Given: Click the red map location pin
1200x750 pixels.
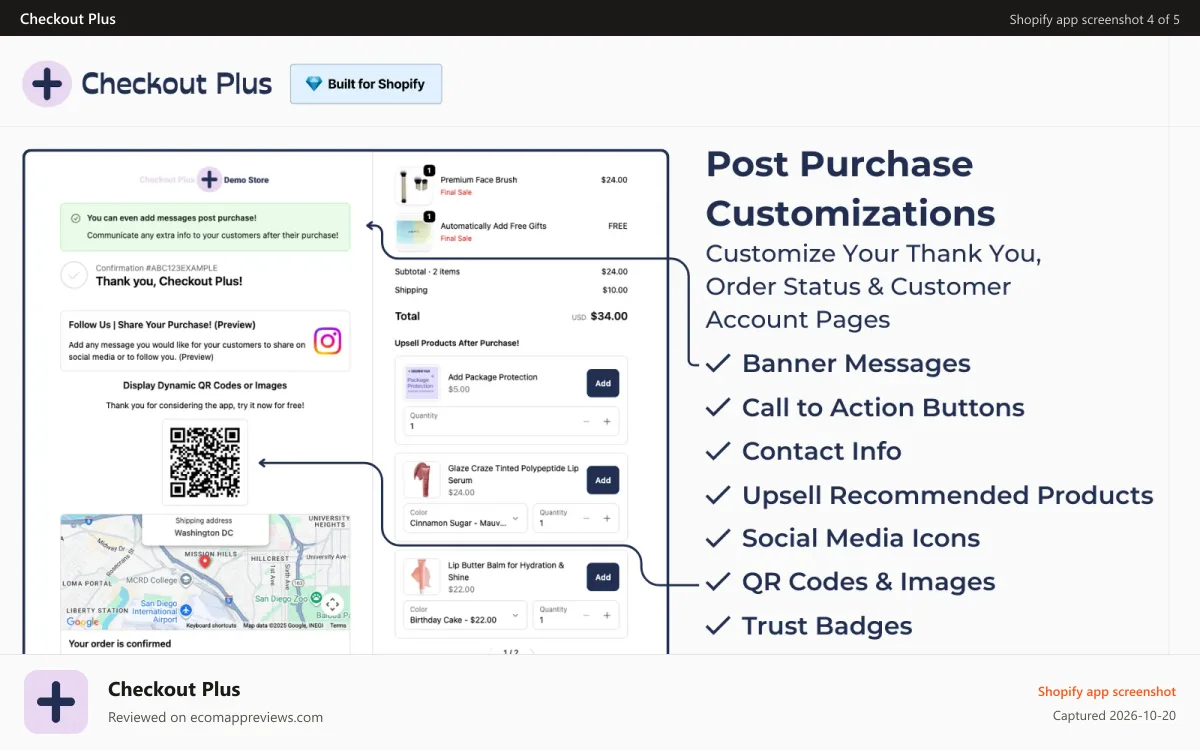Looking at the screenshot, I should click(205, 562).
